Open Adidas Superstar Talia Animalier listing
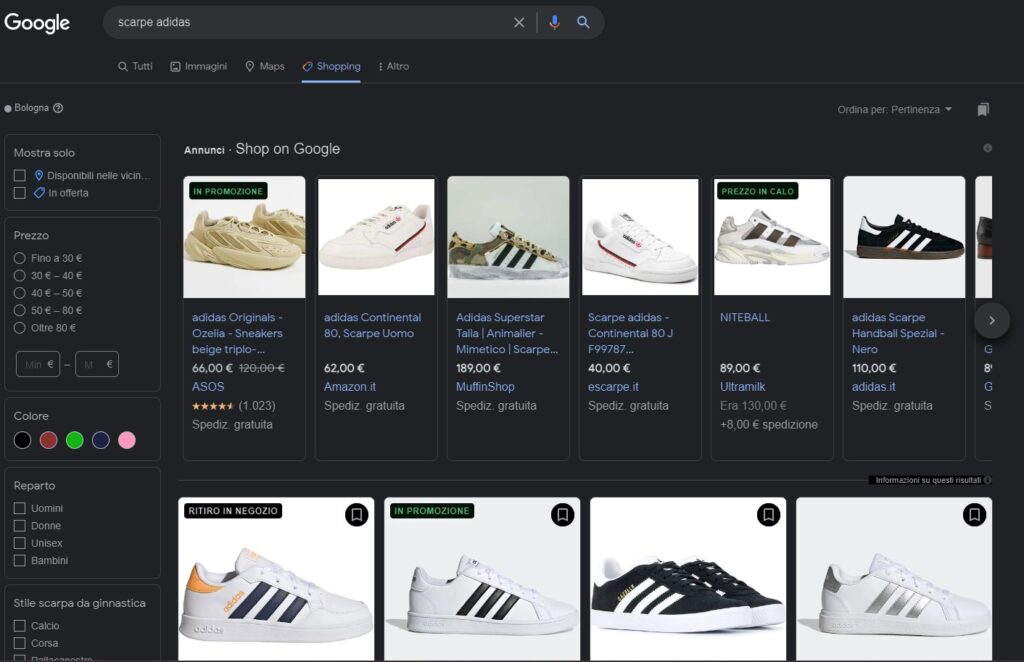This screenshot has width=1024, height=662. pos(507,333)
